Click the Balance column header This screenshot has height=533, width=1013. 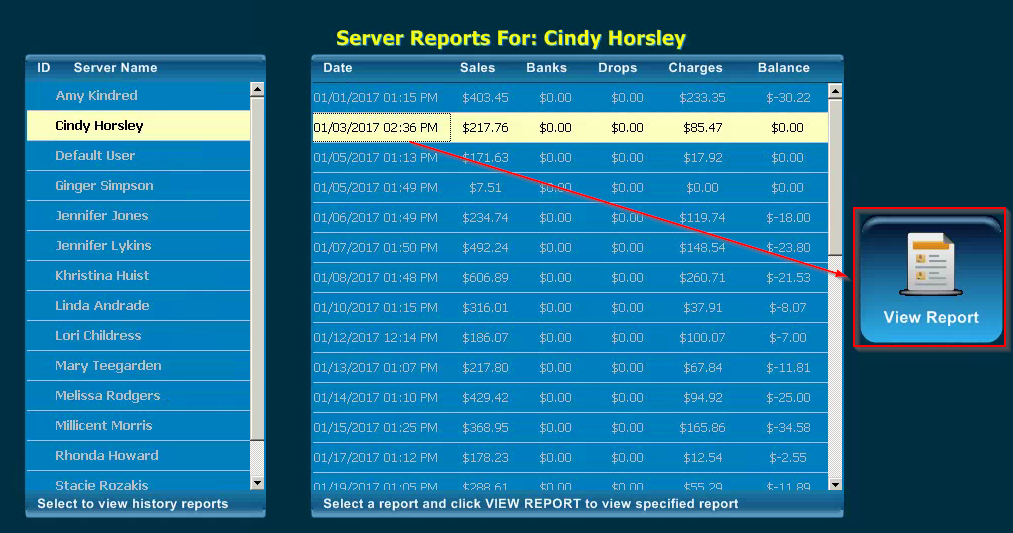(x=784, y=68)
